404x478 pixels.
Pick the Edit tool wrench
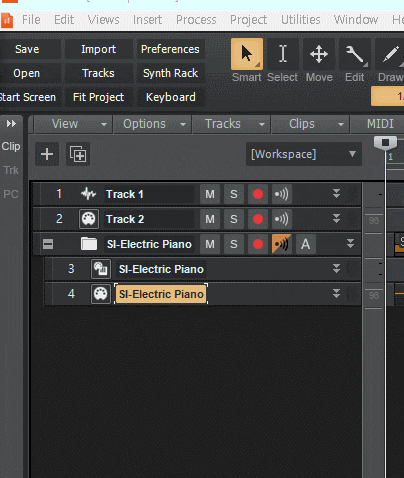pyautogui.click(x=355, y=54)
